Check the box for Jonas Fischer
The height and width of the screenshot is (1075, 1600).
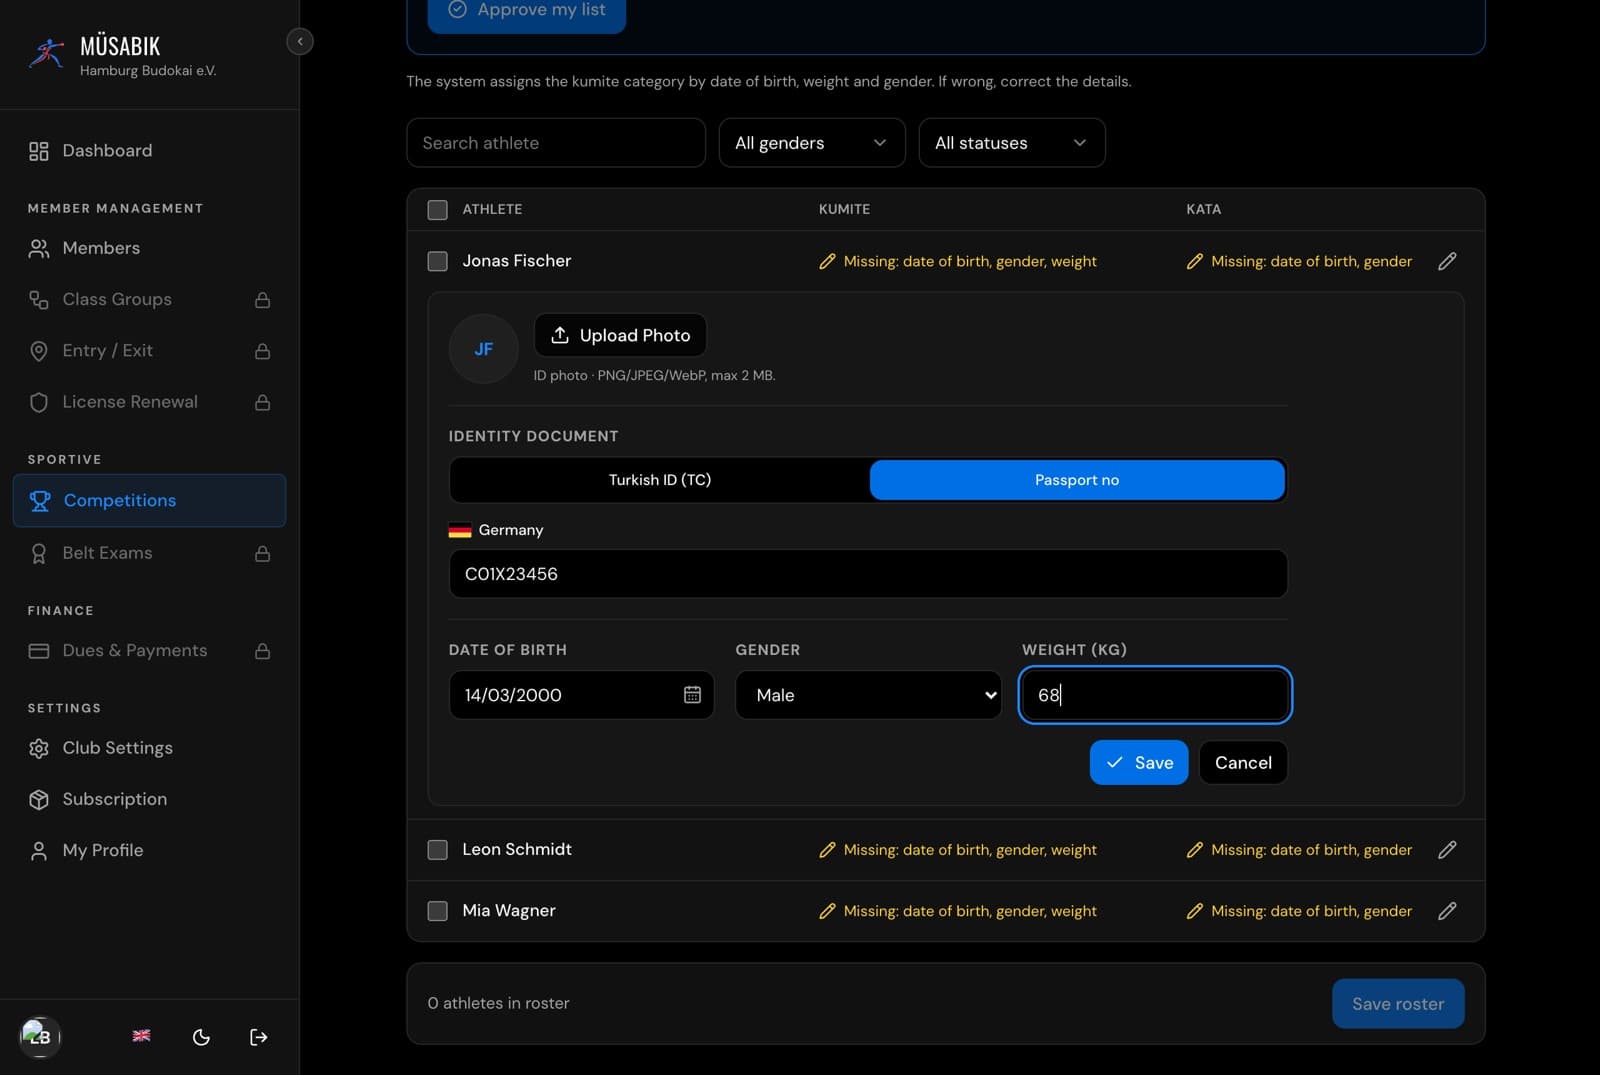[x=437, y=261]
